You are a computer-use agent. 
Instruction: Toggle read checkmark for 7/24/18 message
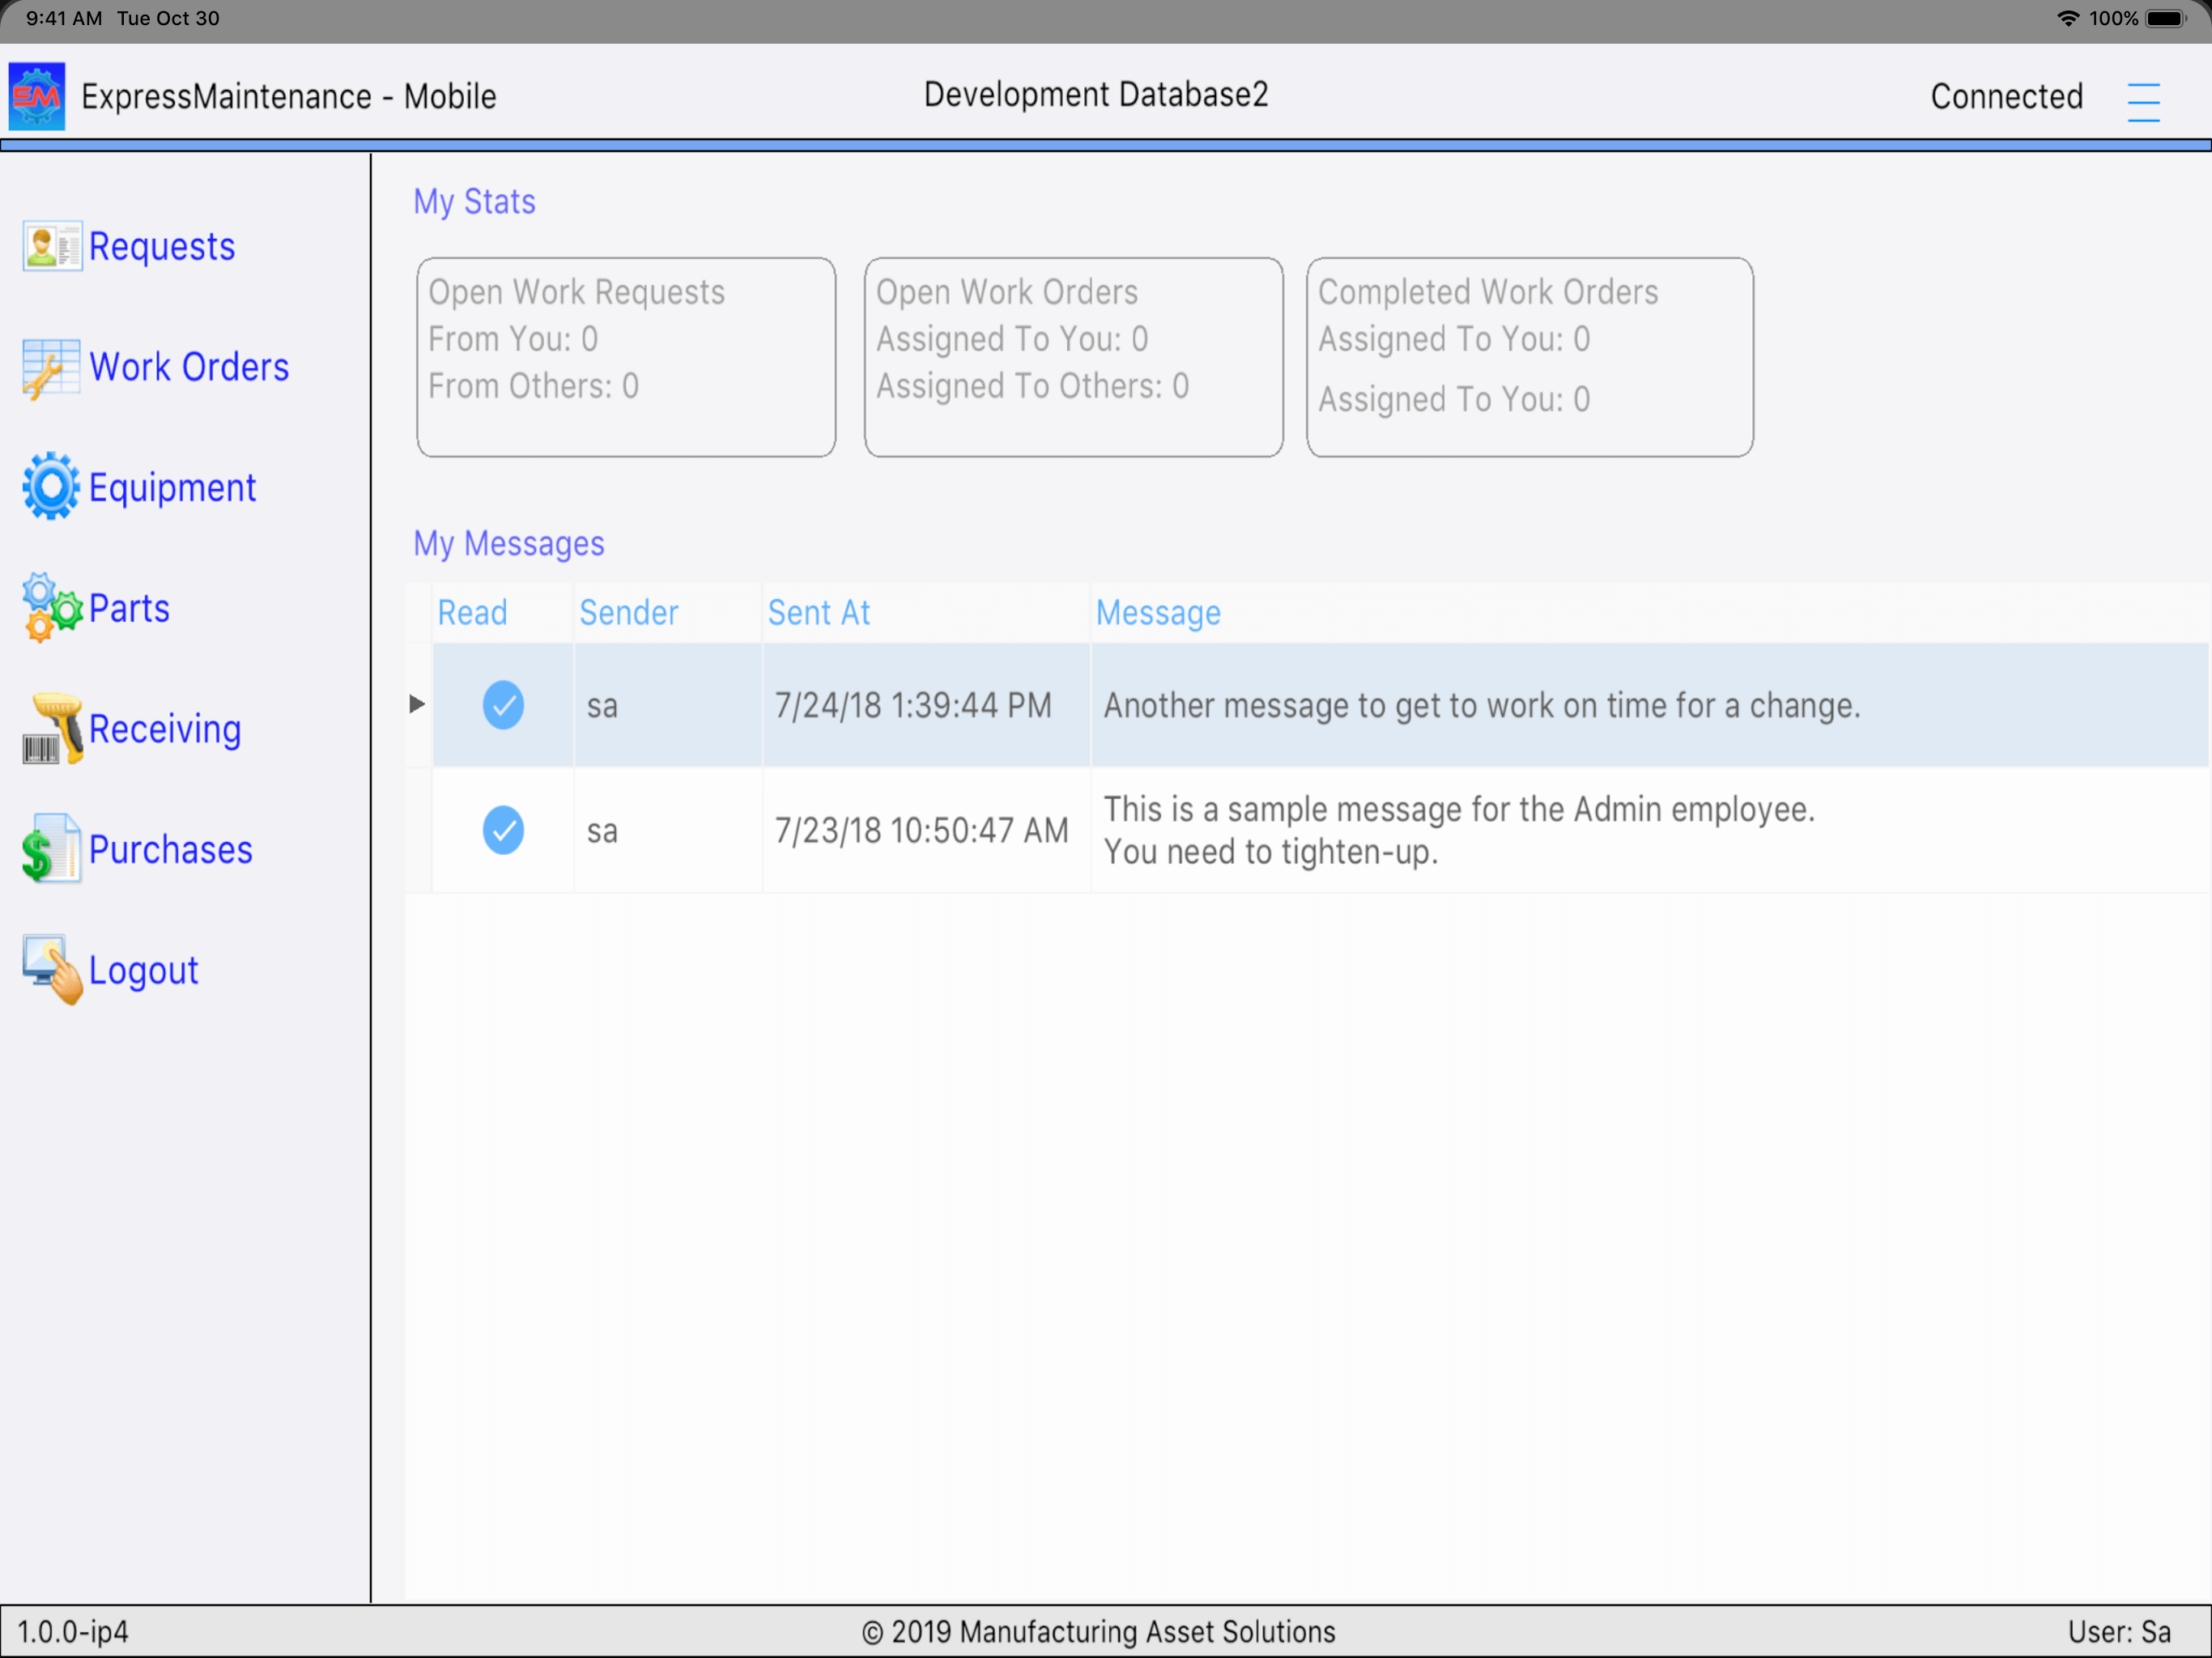coord(503,705)
